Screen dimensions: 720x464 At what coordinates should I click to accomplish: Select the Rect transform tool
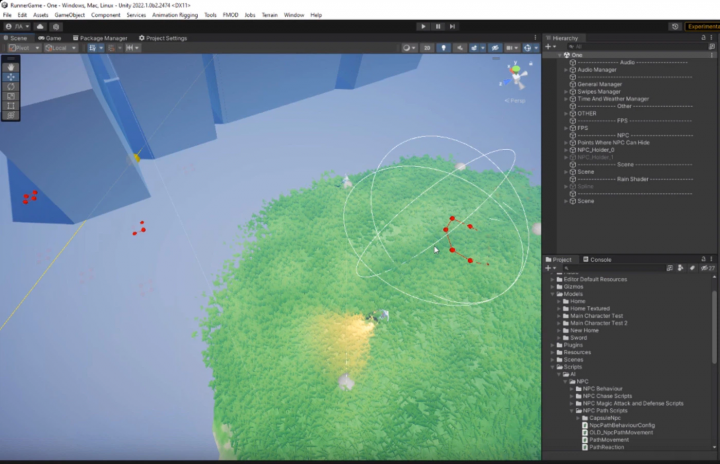click(11, 106)
